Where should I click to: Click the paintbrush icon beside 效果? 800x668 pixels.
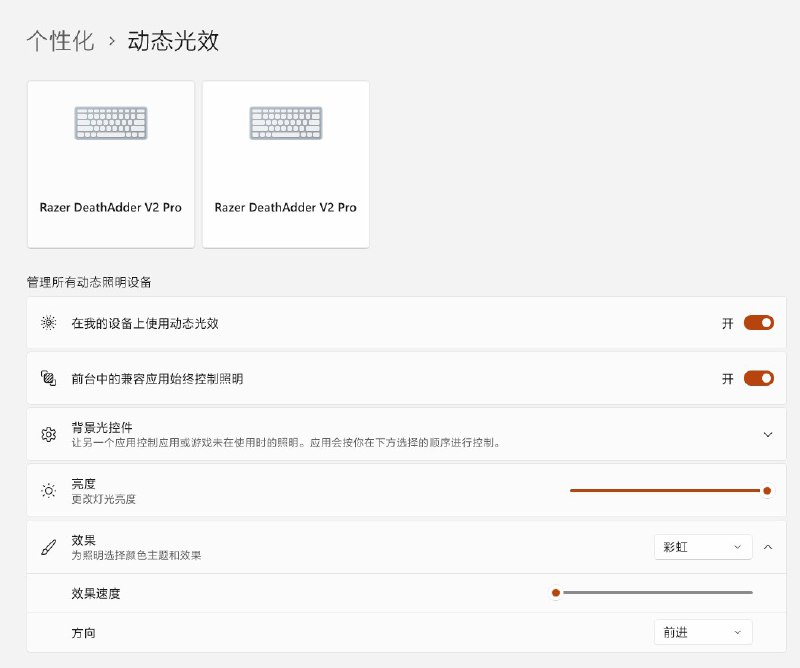[48, 547]
